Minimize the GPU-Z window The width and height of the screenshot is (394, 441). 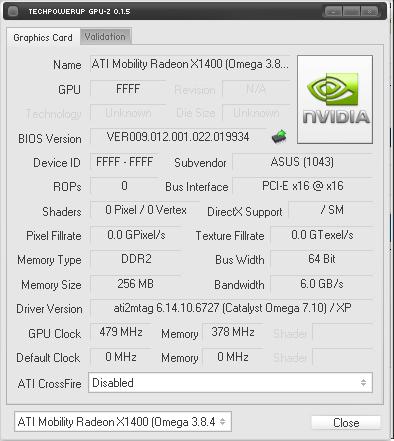coord(333,11)
